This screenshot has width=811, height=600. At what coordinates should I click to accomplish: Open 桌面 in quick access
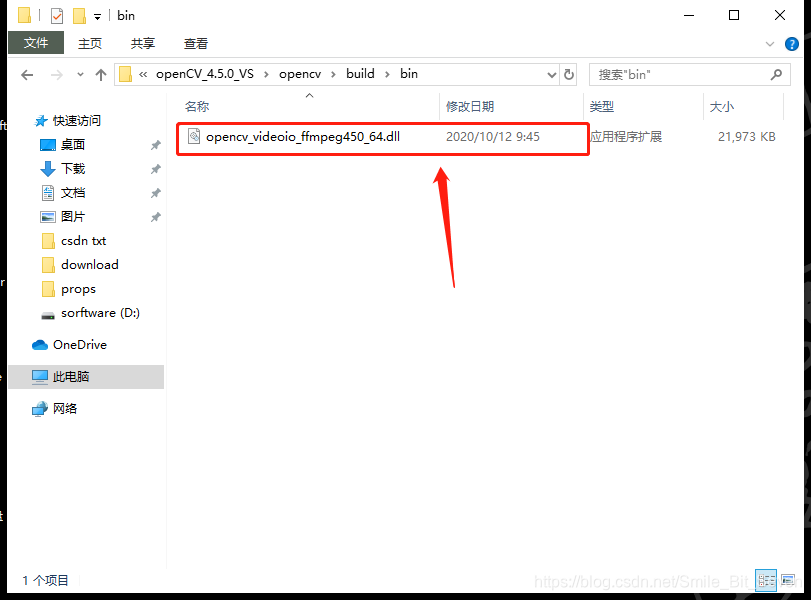tap(73, 145)
